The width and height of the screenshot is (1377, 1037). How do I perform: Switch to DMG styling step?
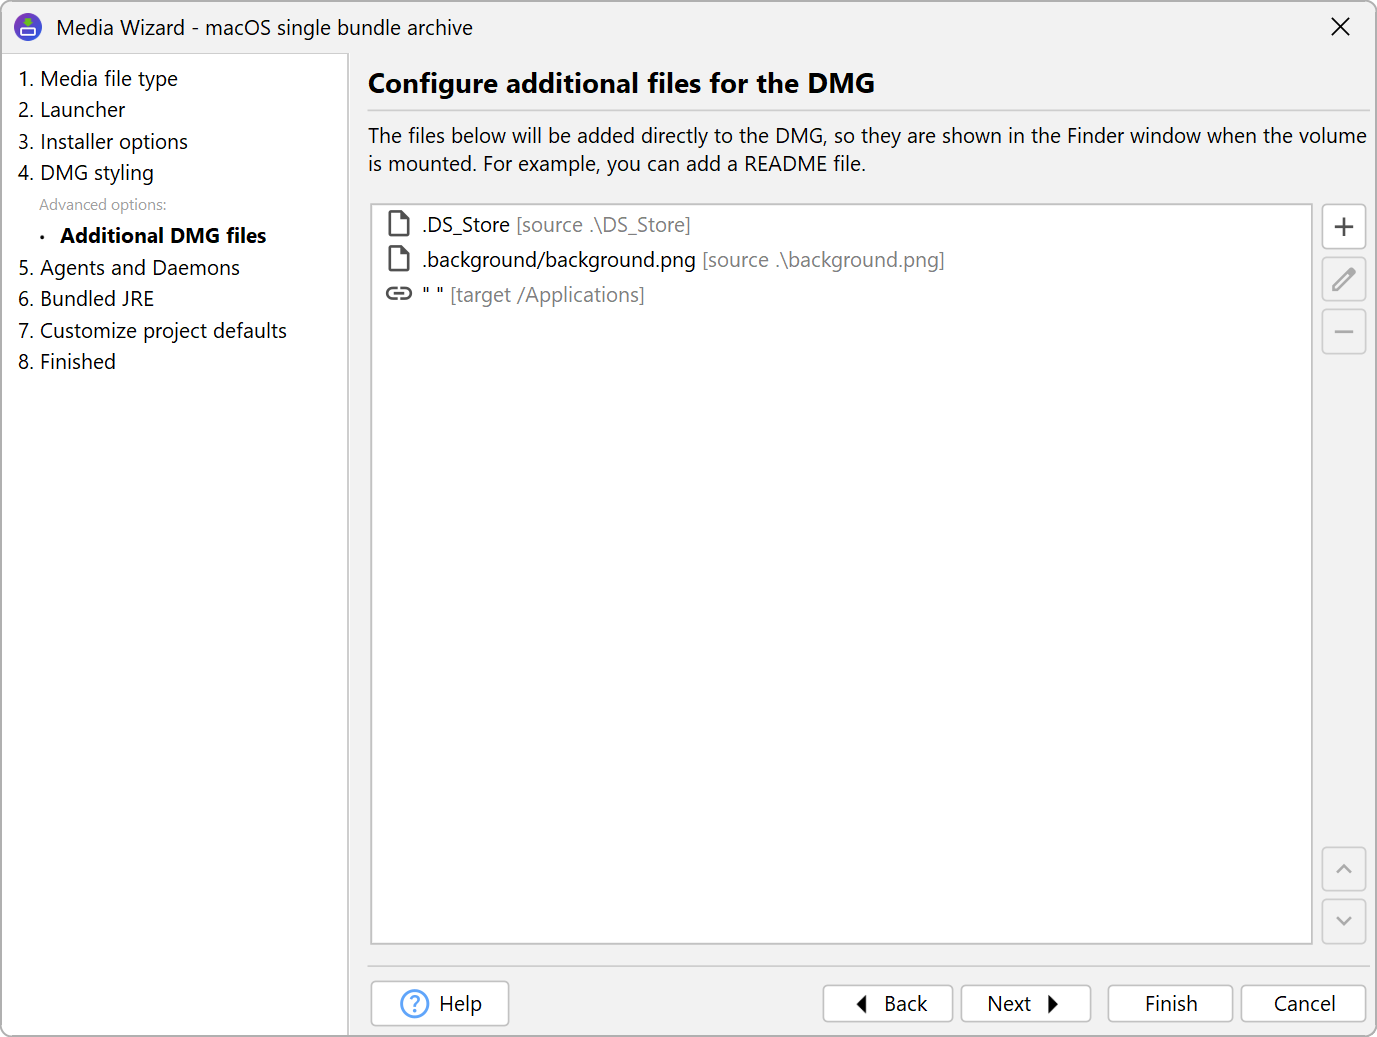point(86,173)
